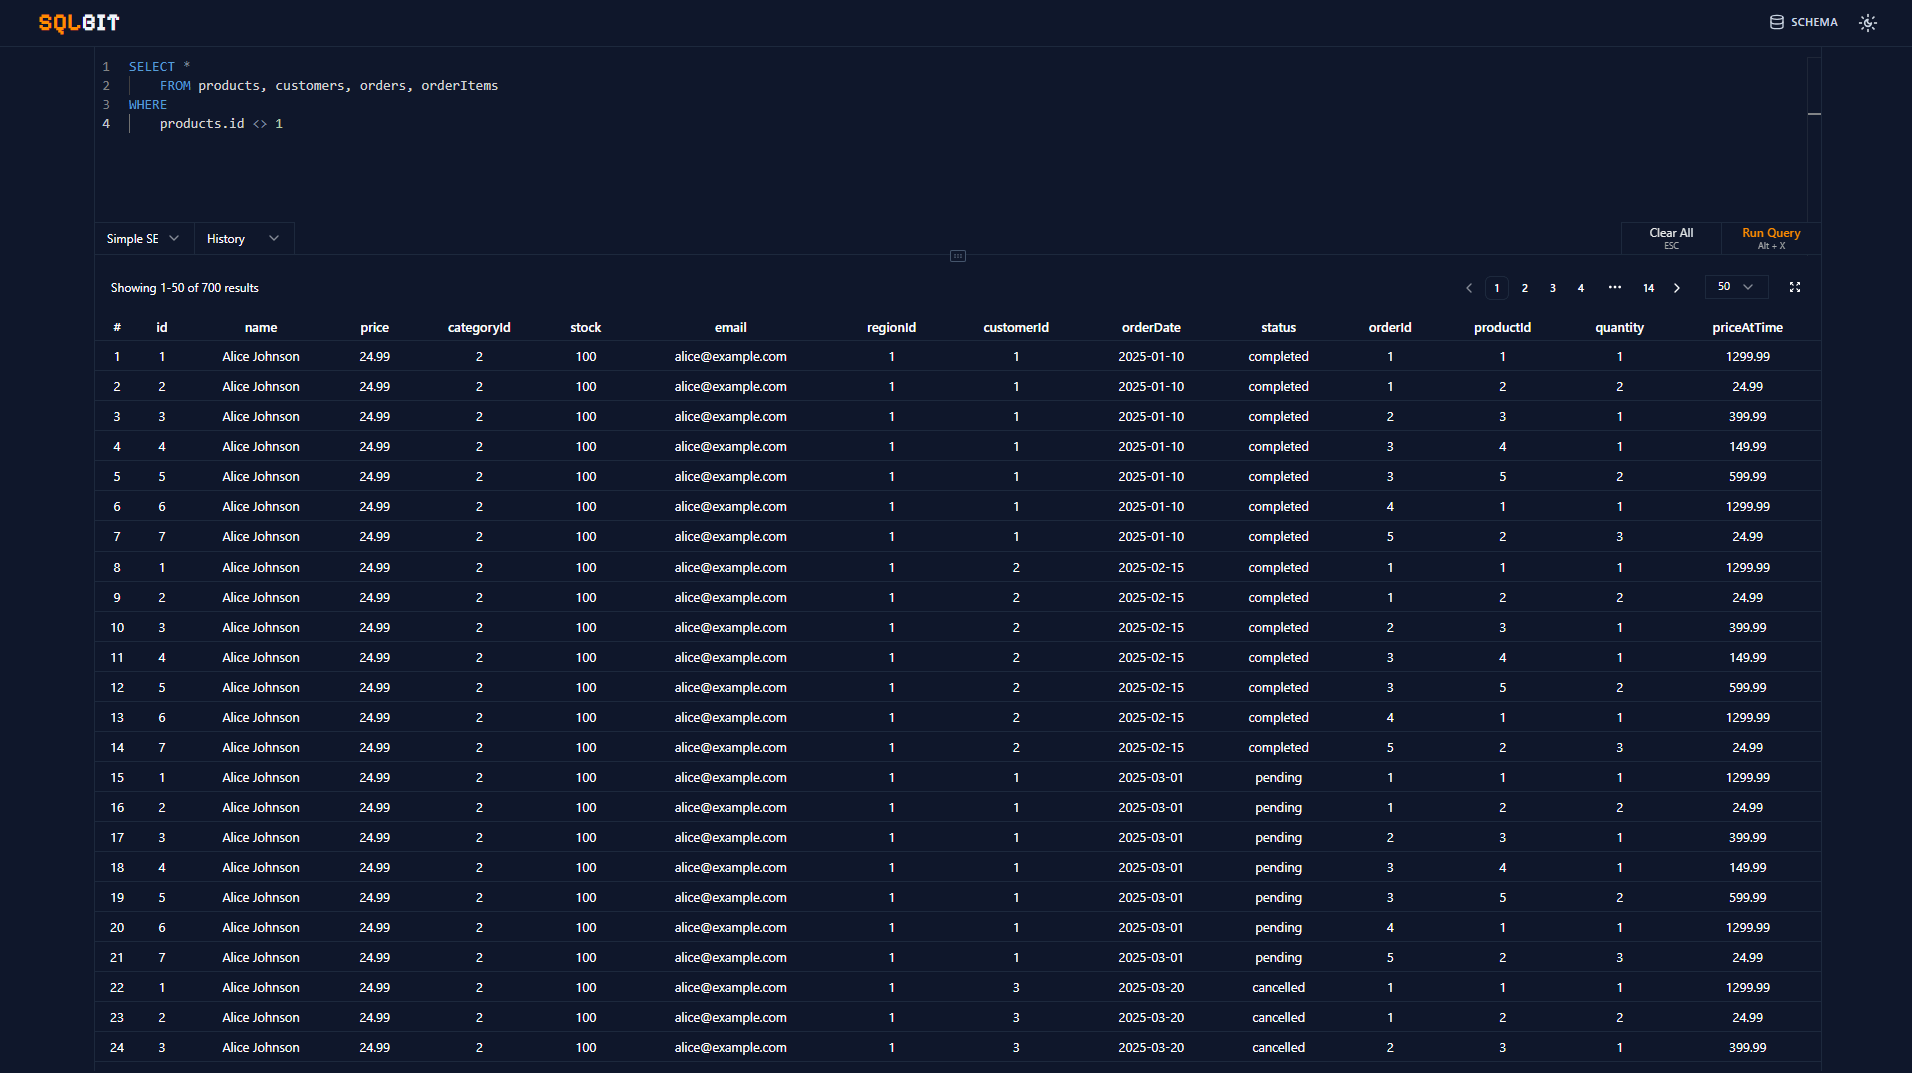1912x1073 pixels.
Task: Click the priceAtTime 399.99 in row 3
Action: 1748,417
